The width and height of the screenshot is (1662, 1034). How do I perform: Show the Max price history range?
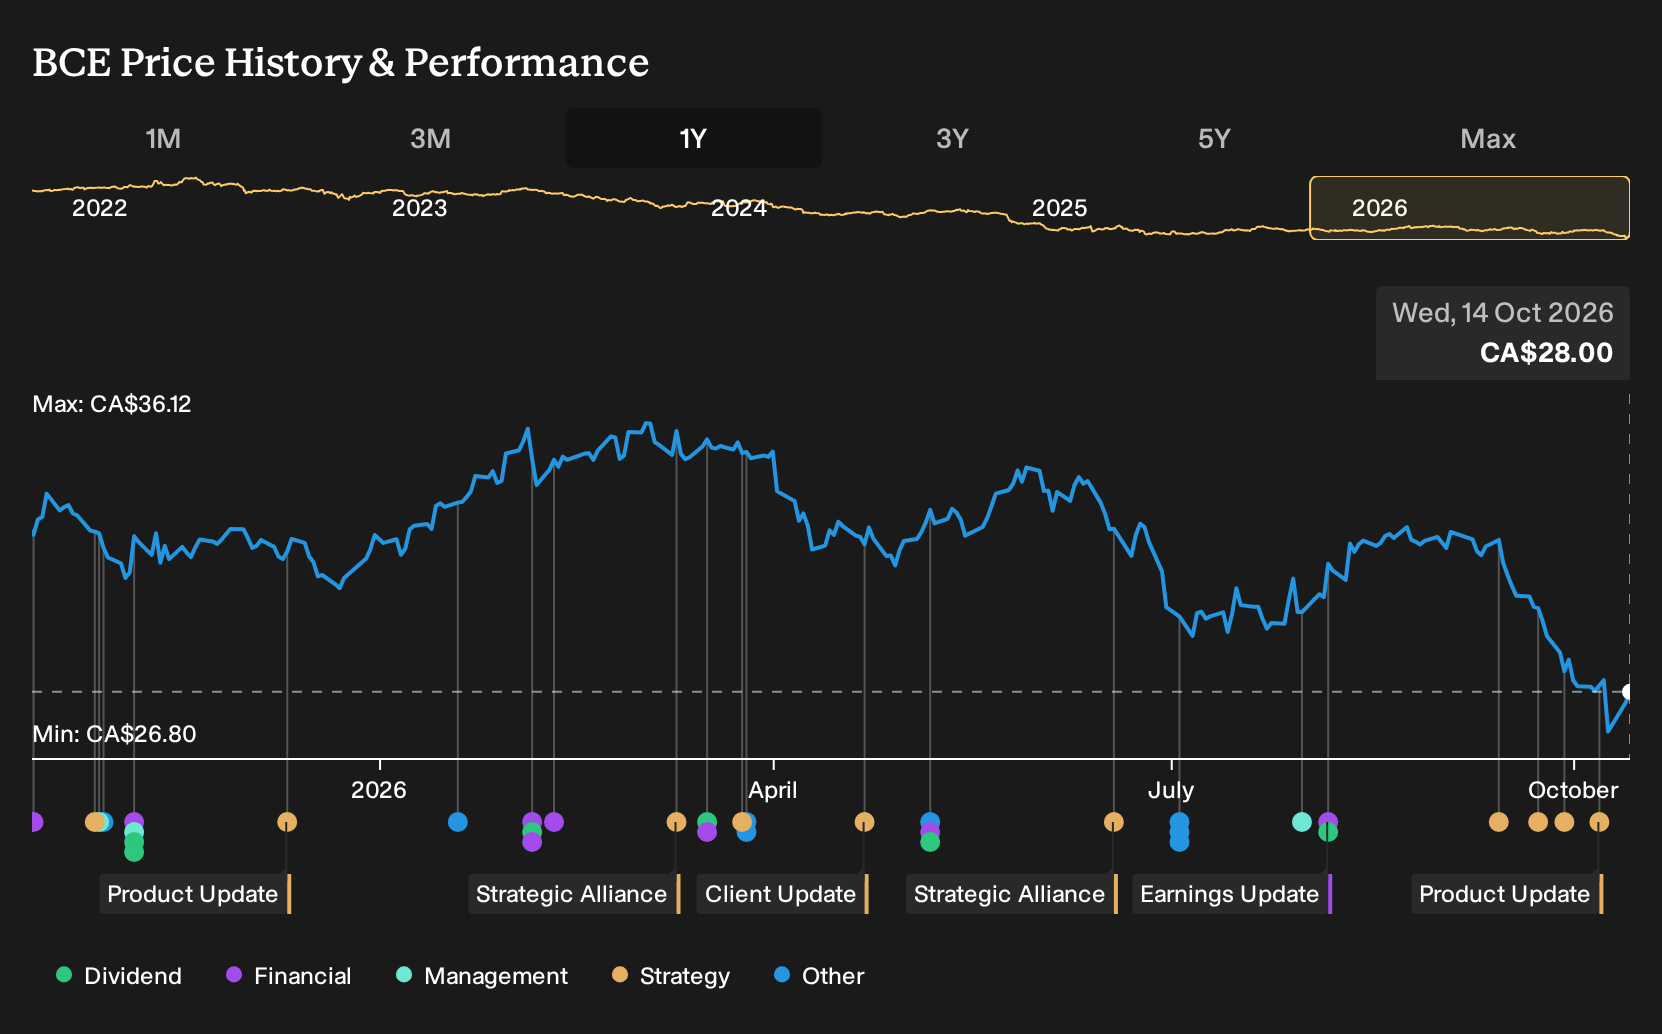(x=1488, y=138)
